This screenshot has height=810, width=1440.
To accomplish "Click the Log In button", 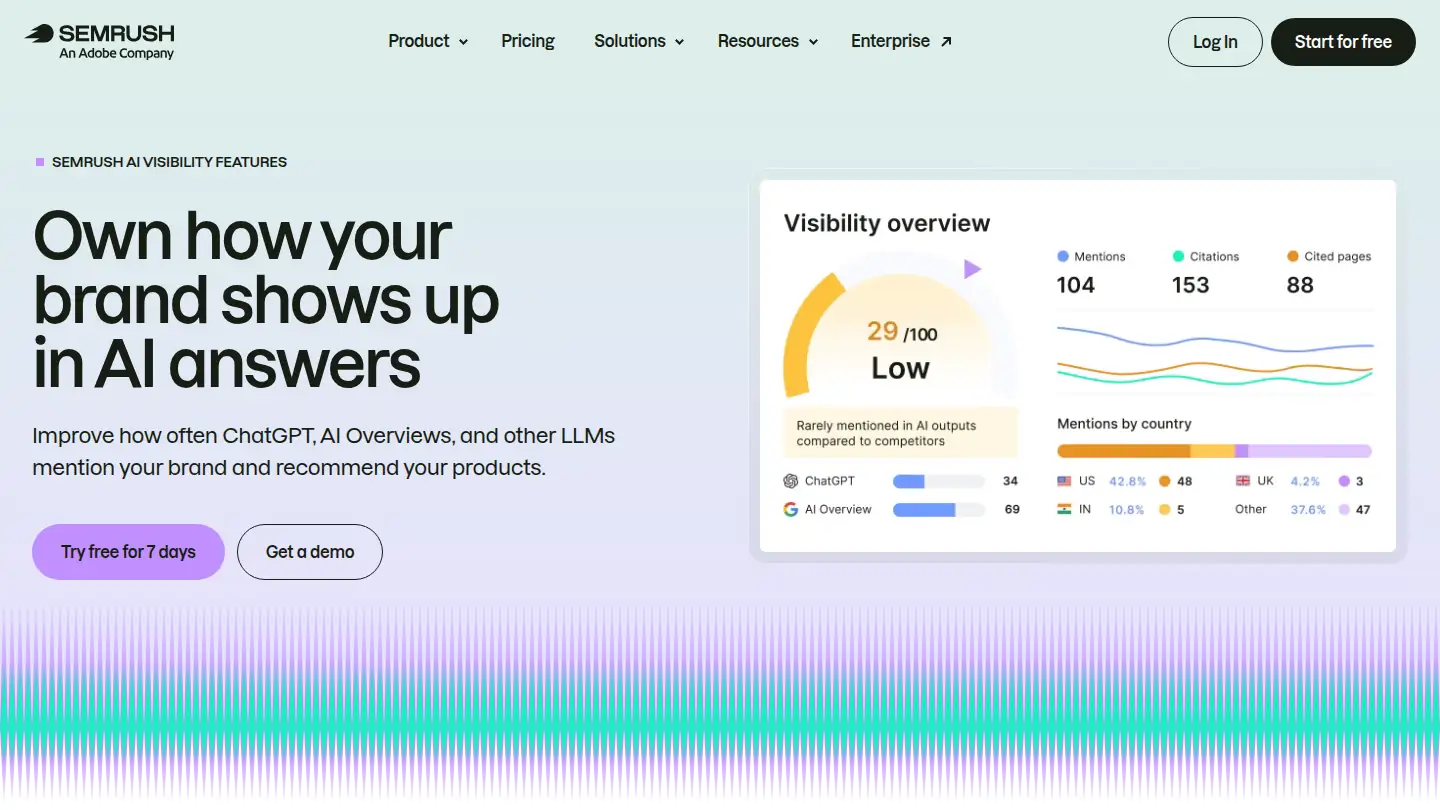I will (x=1215, y=42).
